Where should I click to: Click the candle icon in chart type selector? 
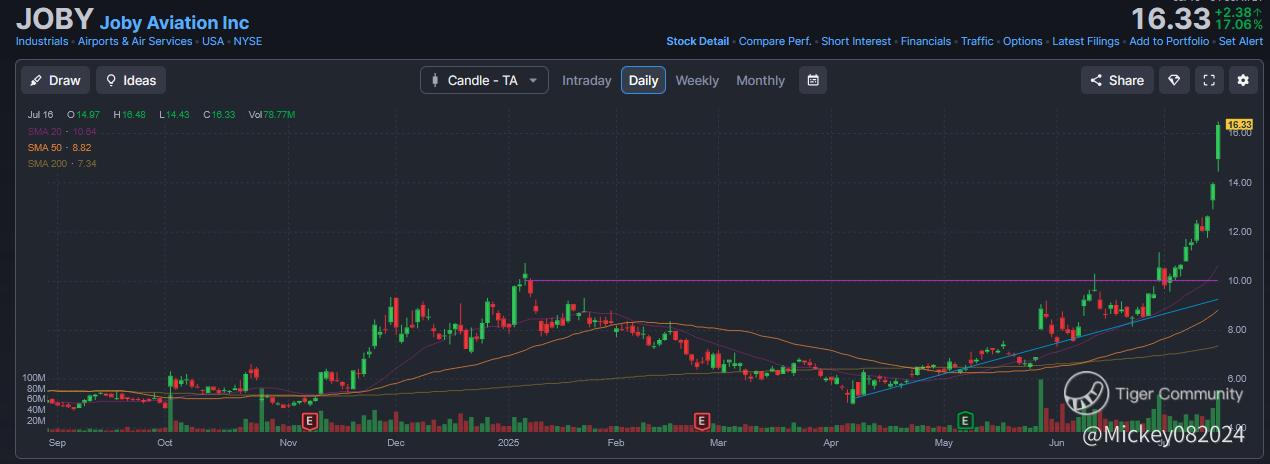[x=435, y=80]
